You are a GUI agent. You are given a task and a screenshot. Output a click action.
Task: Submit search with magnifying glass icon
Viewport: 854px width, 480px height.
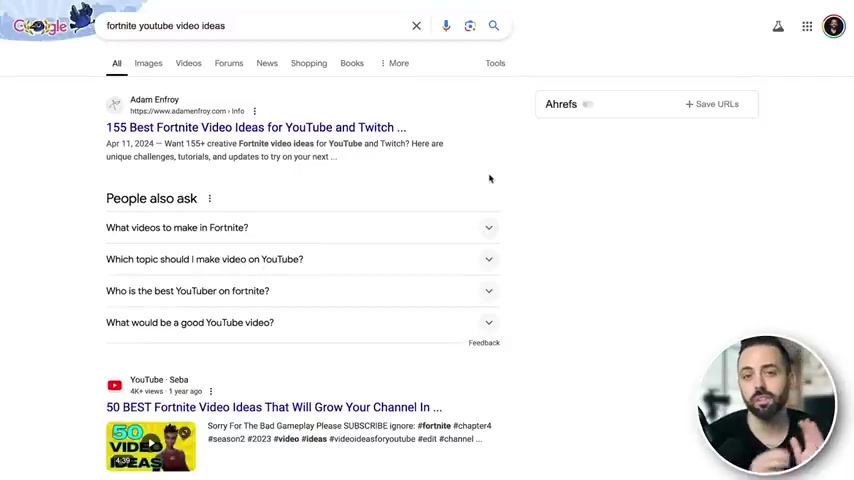click(493, 26)
